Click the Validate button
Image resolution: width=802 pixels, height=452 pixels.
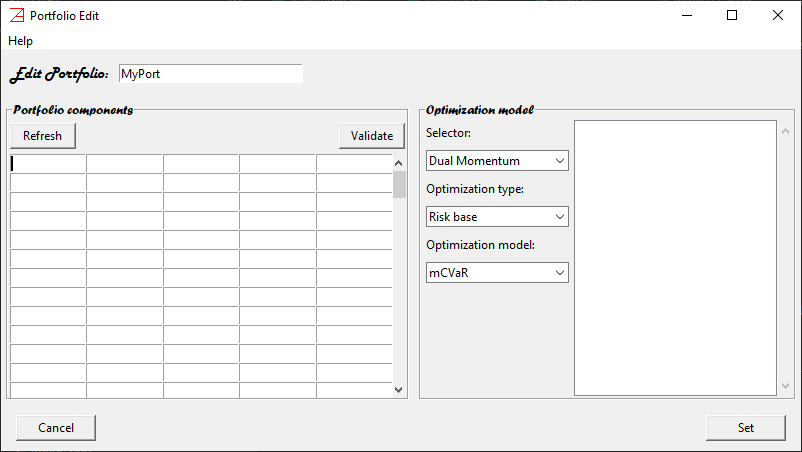click(x=372, y=136)
